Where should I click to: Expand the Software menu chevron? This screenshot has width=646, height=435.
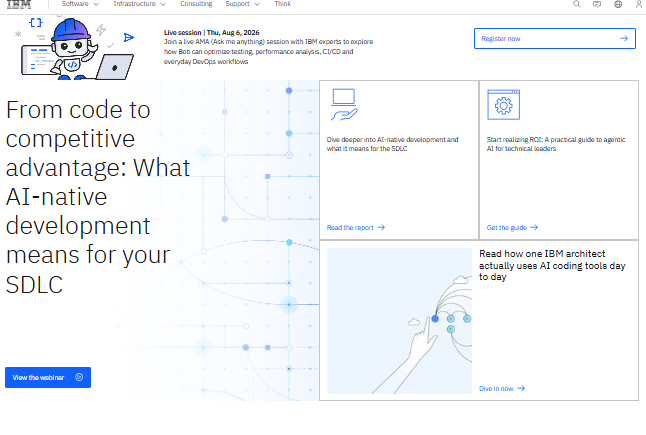pyautogui.click(x=96, y=4)
